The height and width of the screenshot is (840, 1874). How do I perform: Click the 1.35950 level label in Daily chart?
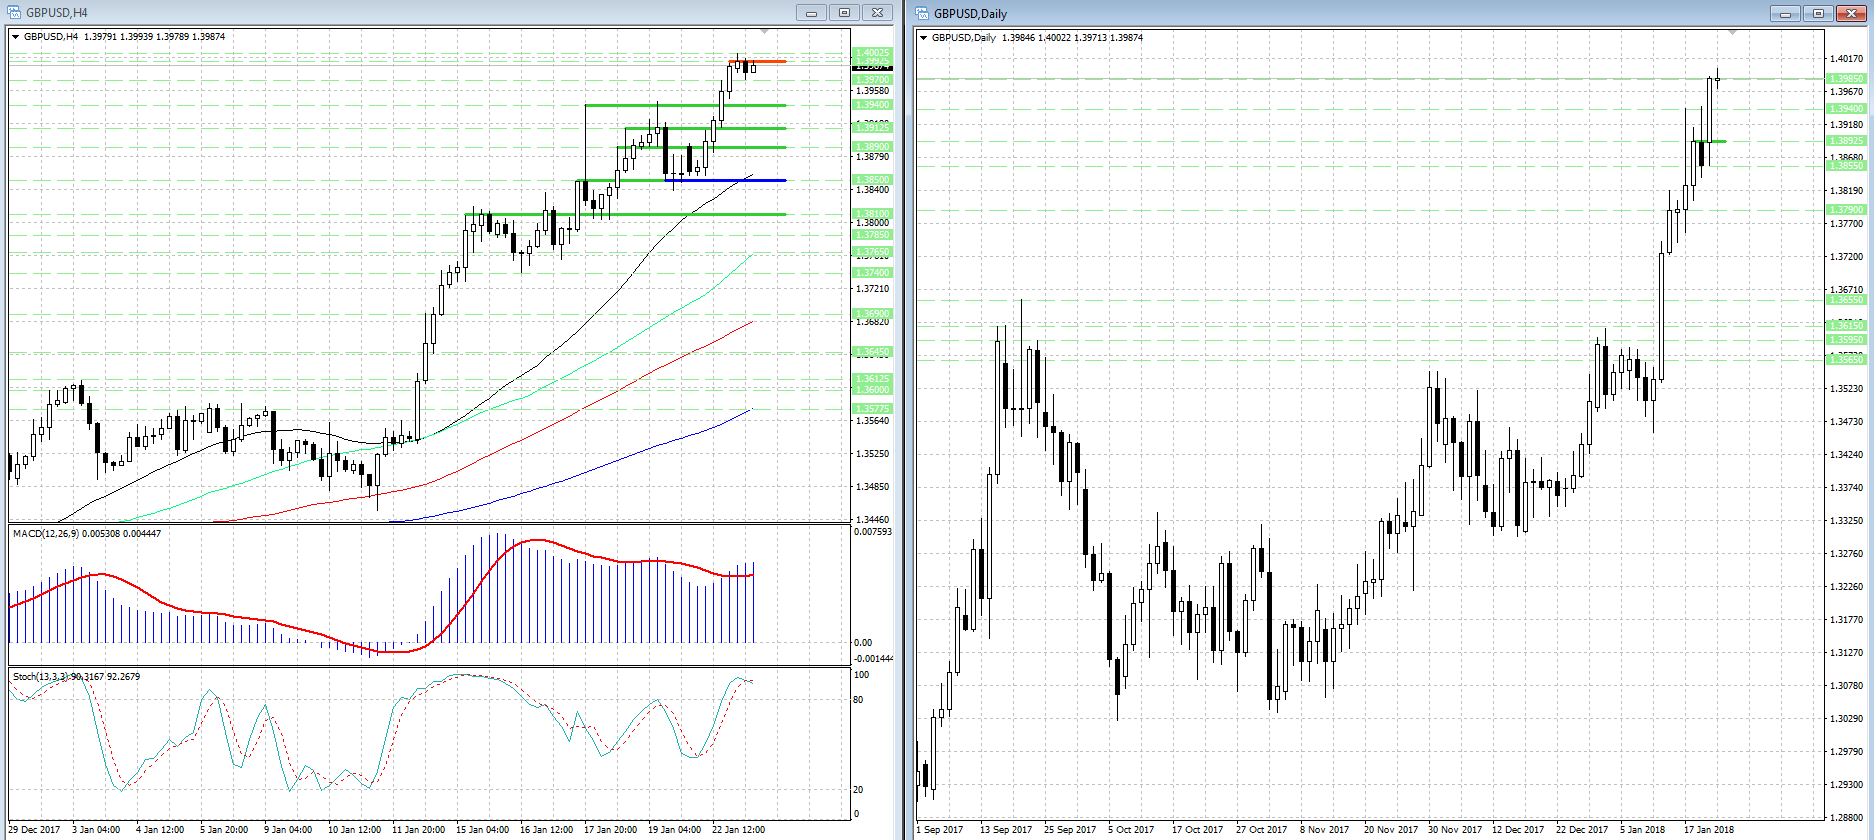click(x=1846, y=340)
